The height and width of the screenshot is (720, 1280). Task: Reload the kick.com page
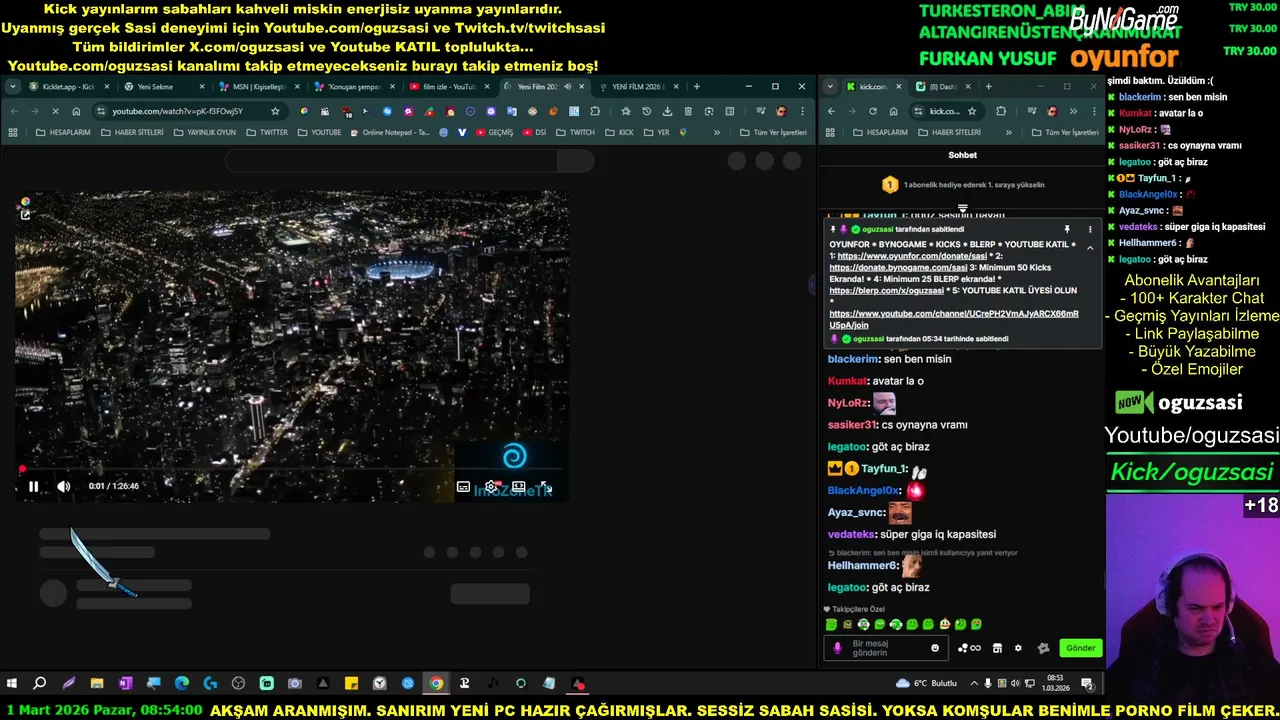873,111
